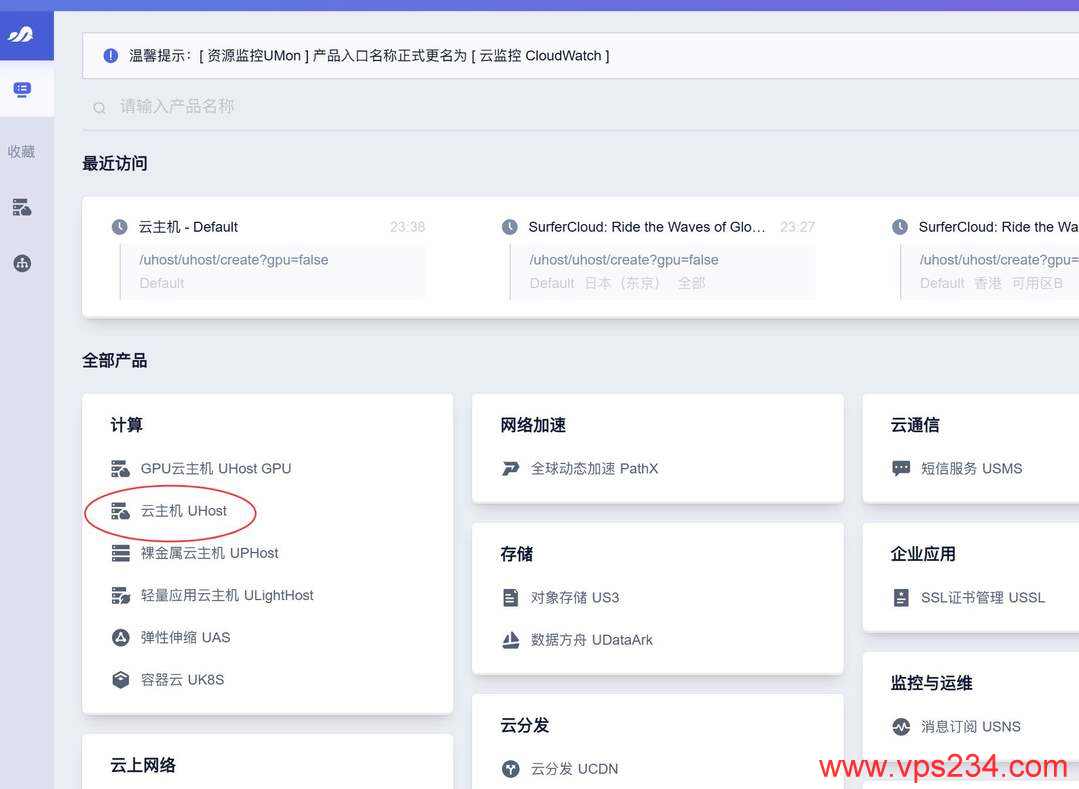The height and width of the screenshot is (789, 1079).
Task: Click the resource management icon in the sidebar
Action: coord(22,207)
